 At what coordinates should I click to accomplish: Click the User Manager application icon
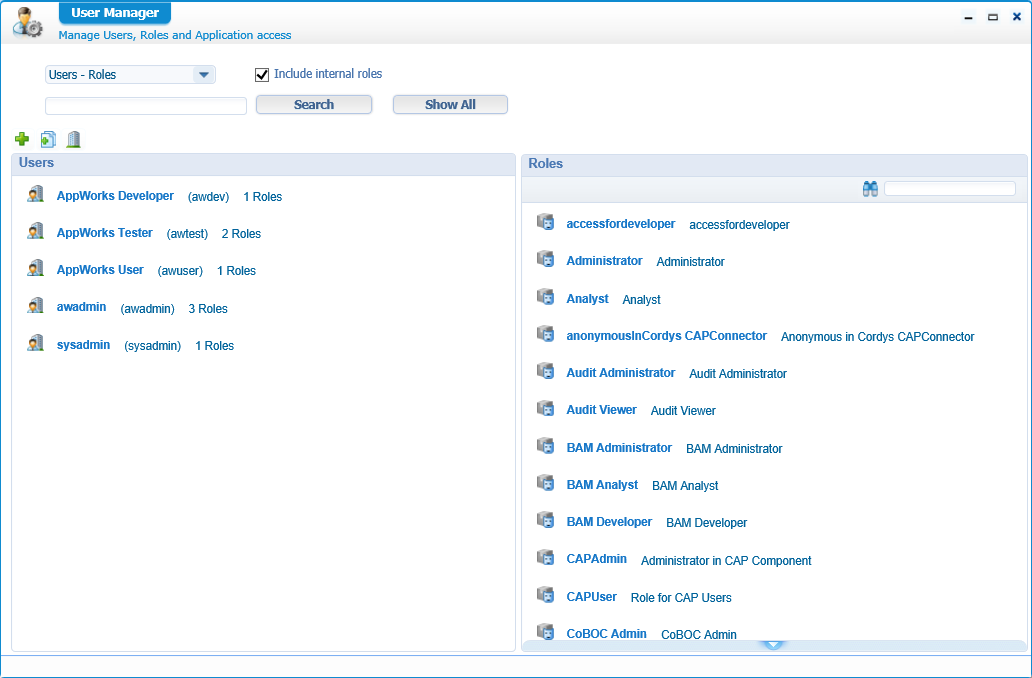[28, 22]
